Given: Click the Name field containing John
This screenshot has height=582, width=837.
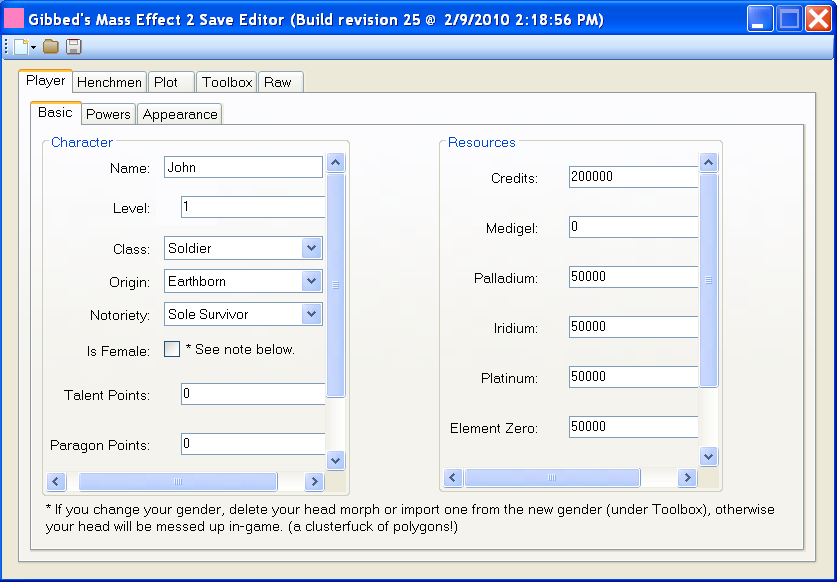Looking at the screenshot, I should pos(243,167).
